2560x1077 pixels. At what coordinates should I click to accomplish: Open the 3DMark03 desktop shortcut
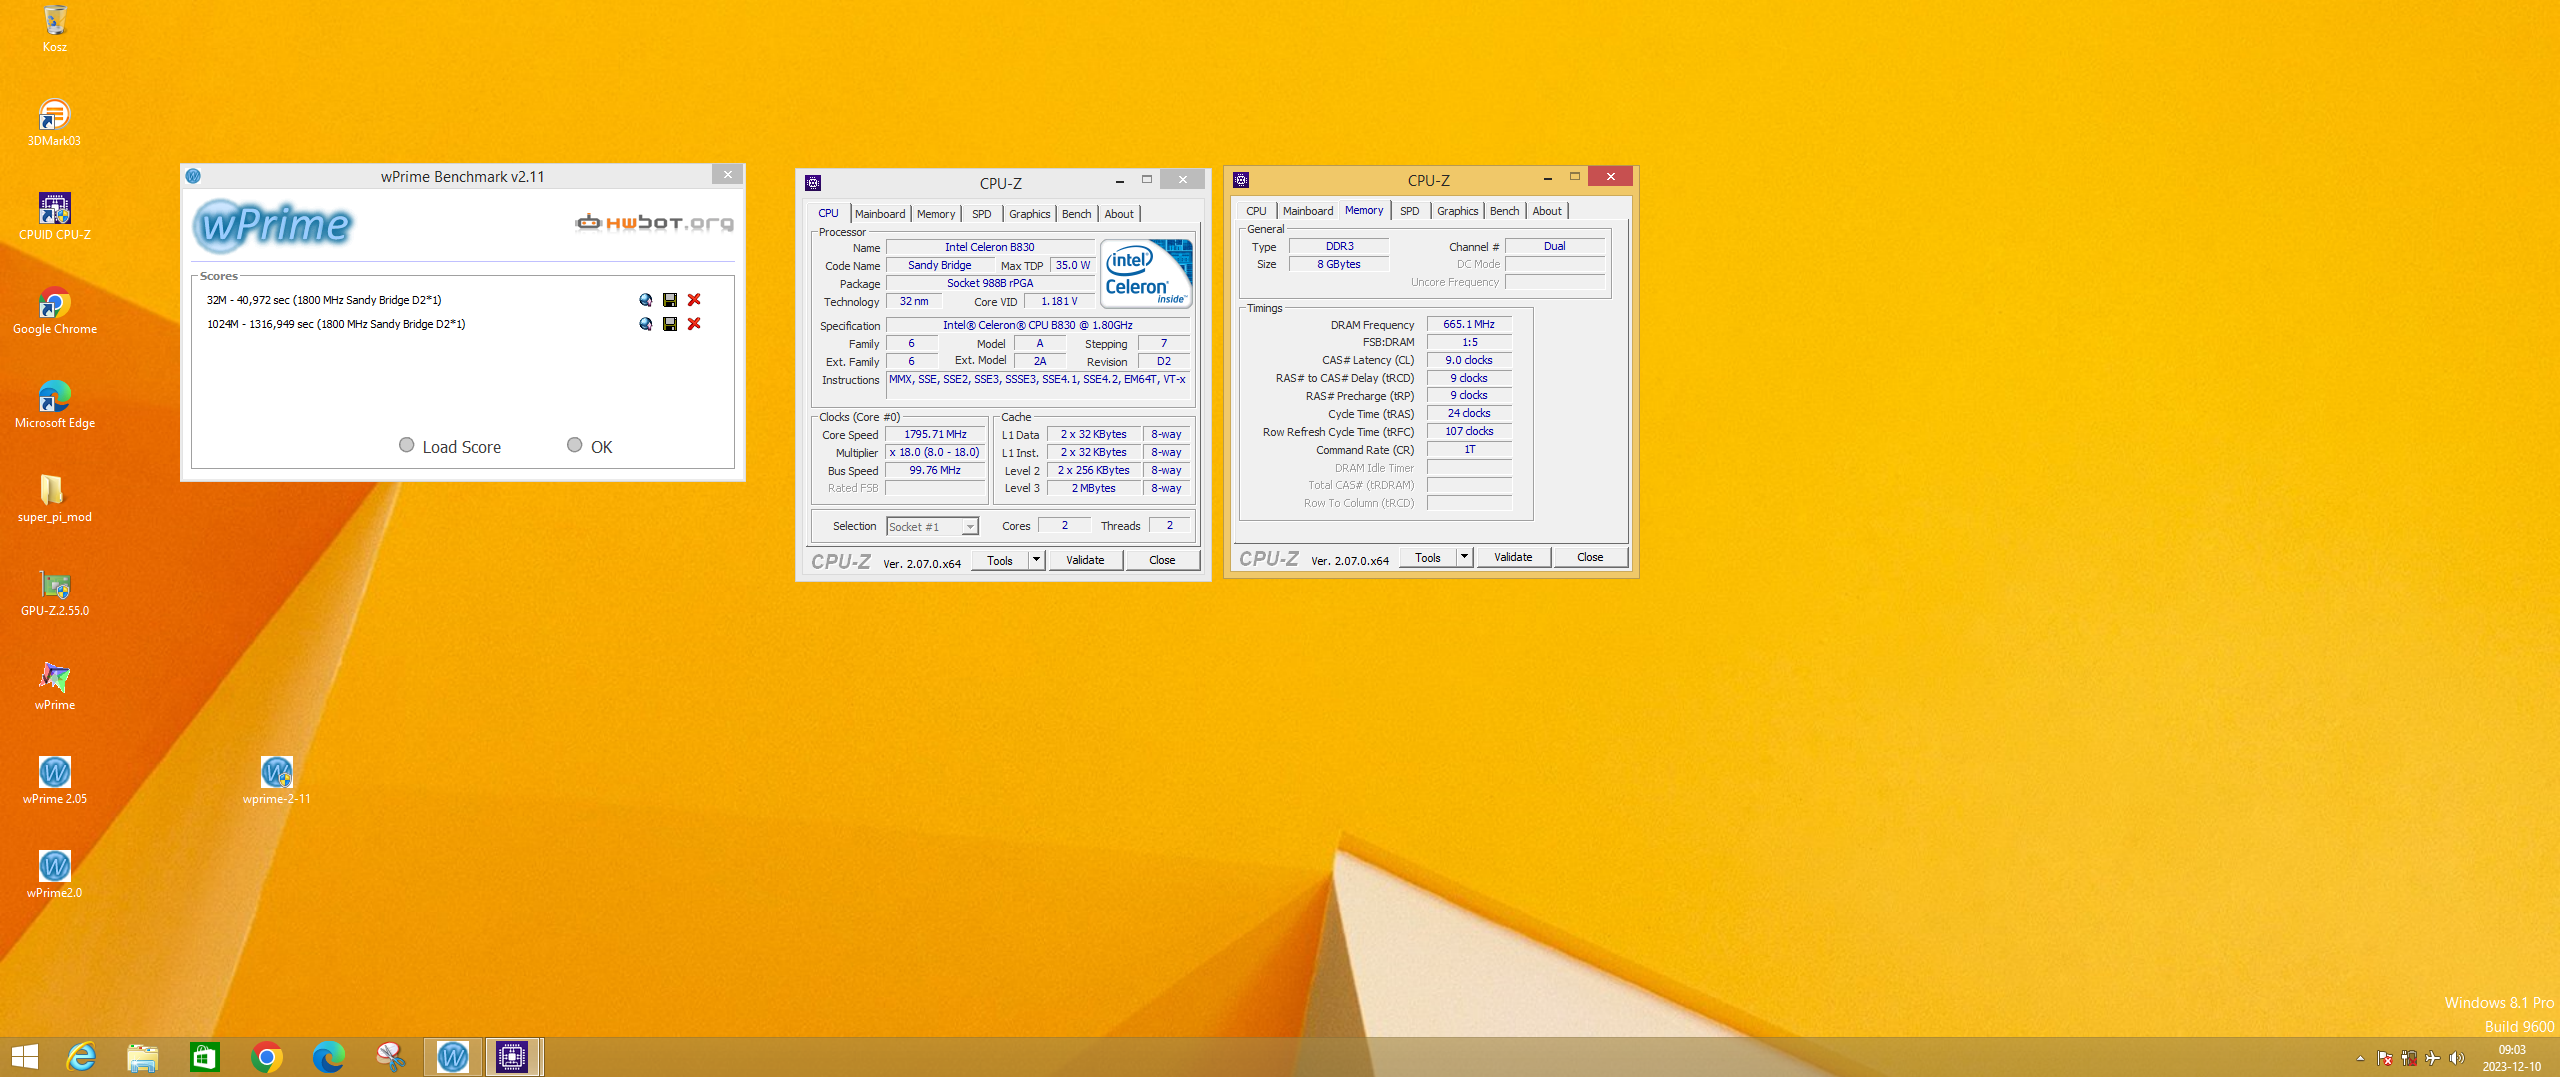click(x=55, y=123)
